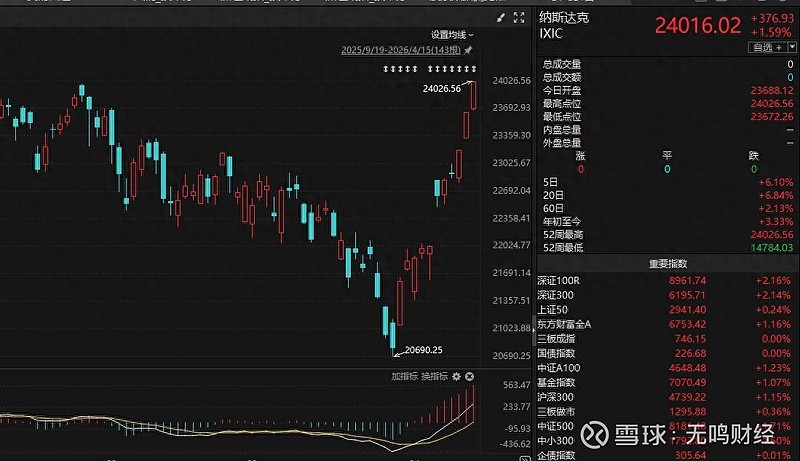Click the +2.14% change for 深证300
The image size is (800, 461).
tap(773, 295)
